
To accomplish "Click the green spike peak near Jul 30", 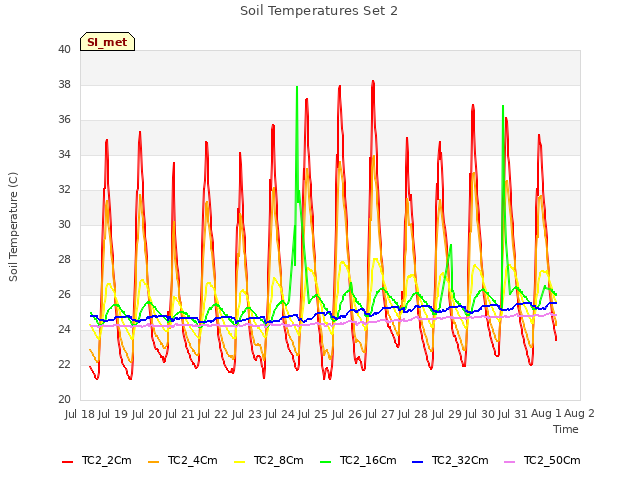I will tap(503, 106).
